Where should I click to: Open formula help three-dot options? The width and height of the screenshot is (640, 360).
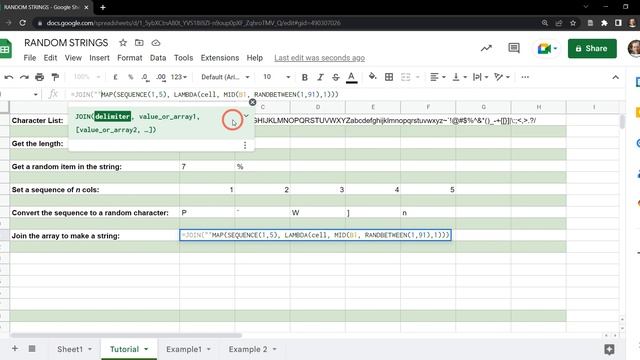click(245, 145)
